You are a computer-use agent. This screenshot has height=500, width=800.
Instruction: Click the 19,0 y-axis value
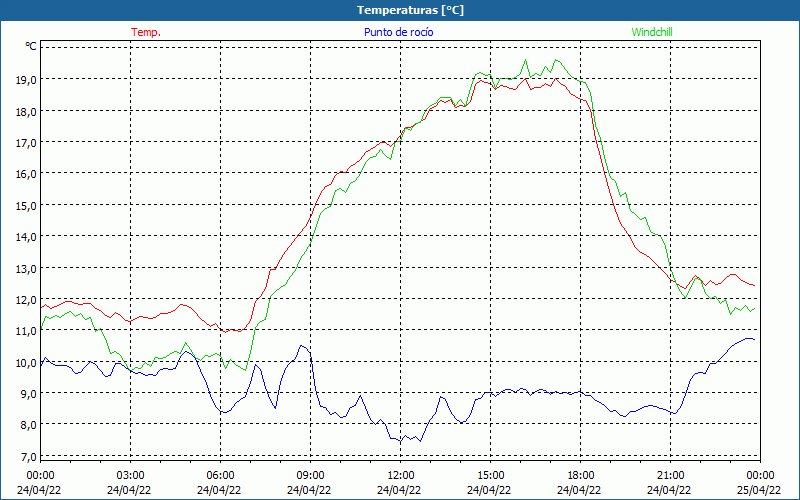(x=26, y=79)
